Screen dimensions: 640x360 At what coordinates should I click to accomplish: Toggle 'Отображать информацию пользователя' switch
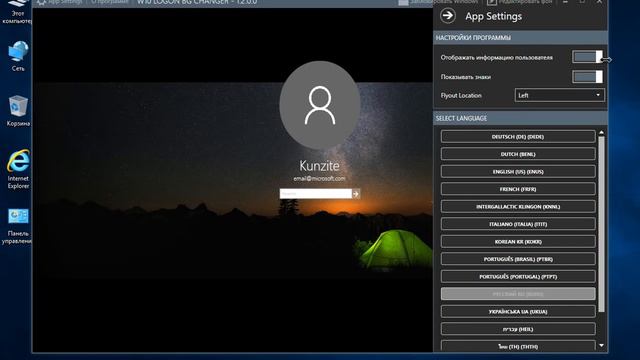point(587,57)
